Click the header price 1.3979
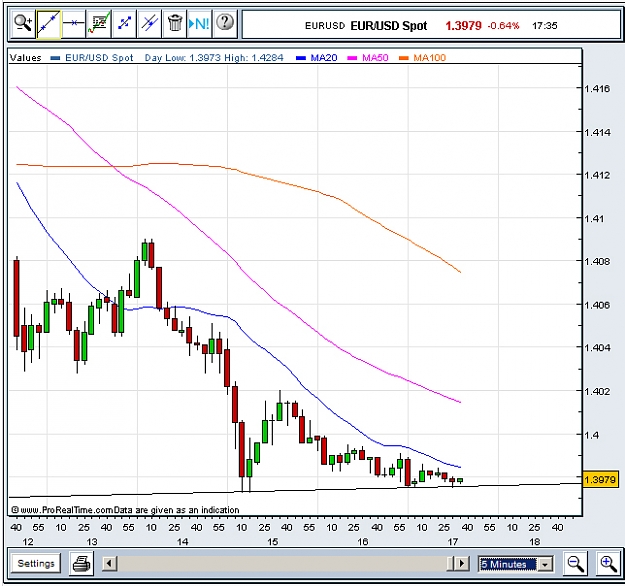 464,26
